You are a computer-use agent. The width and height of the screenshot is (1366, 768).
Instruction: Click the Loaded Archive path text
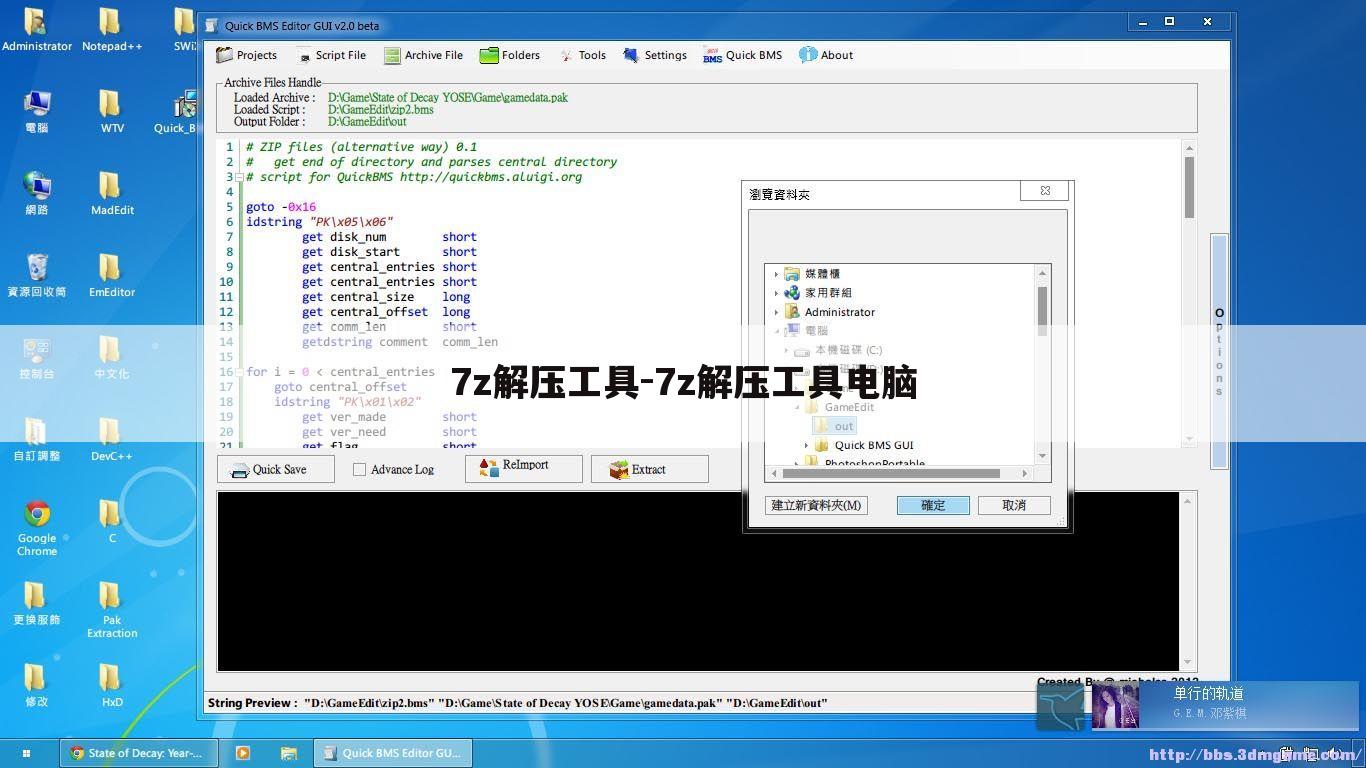[448, 98]
